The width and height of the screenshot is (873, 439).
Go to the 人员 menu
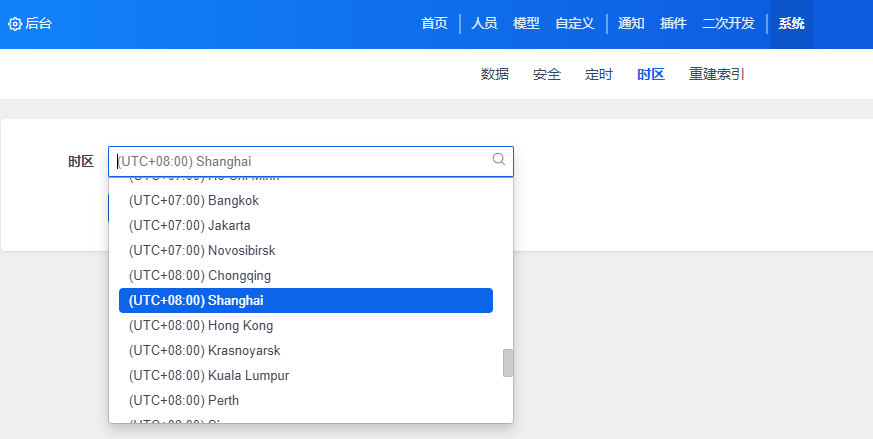[484, 24]
